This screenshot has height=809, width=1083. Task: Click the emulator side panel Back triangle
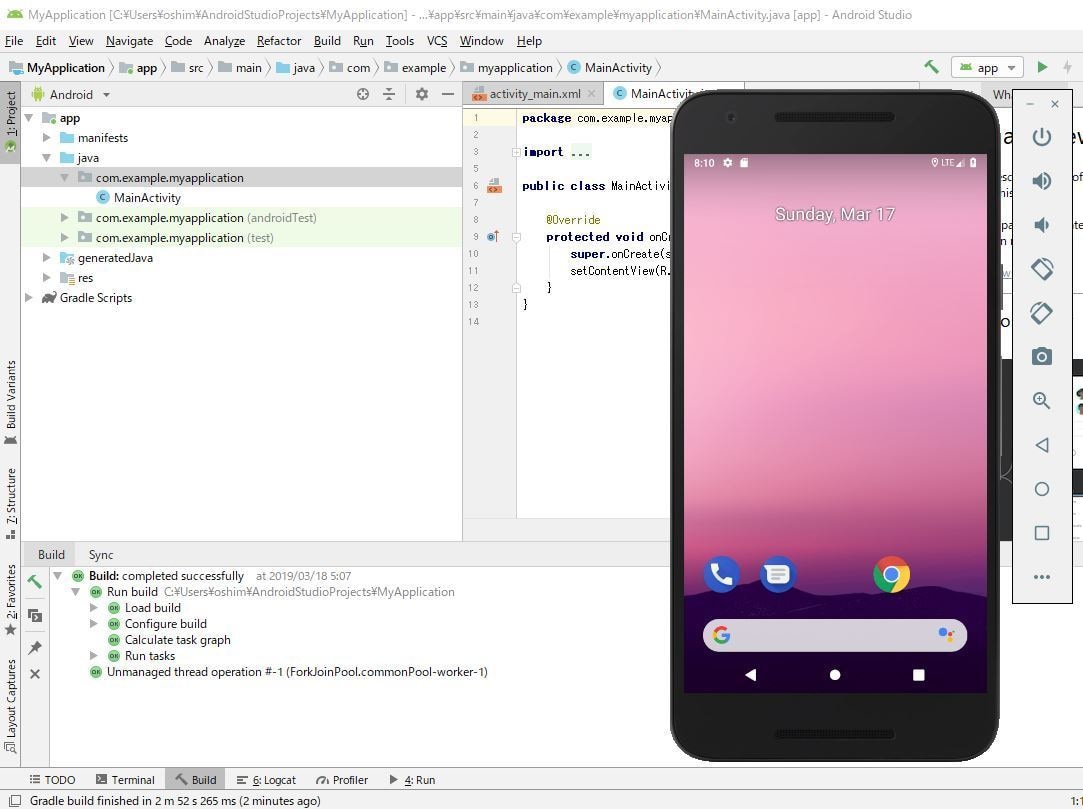click(1042, 445)
